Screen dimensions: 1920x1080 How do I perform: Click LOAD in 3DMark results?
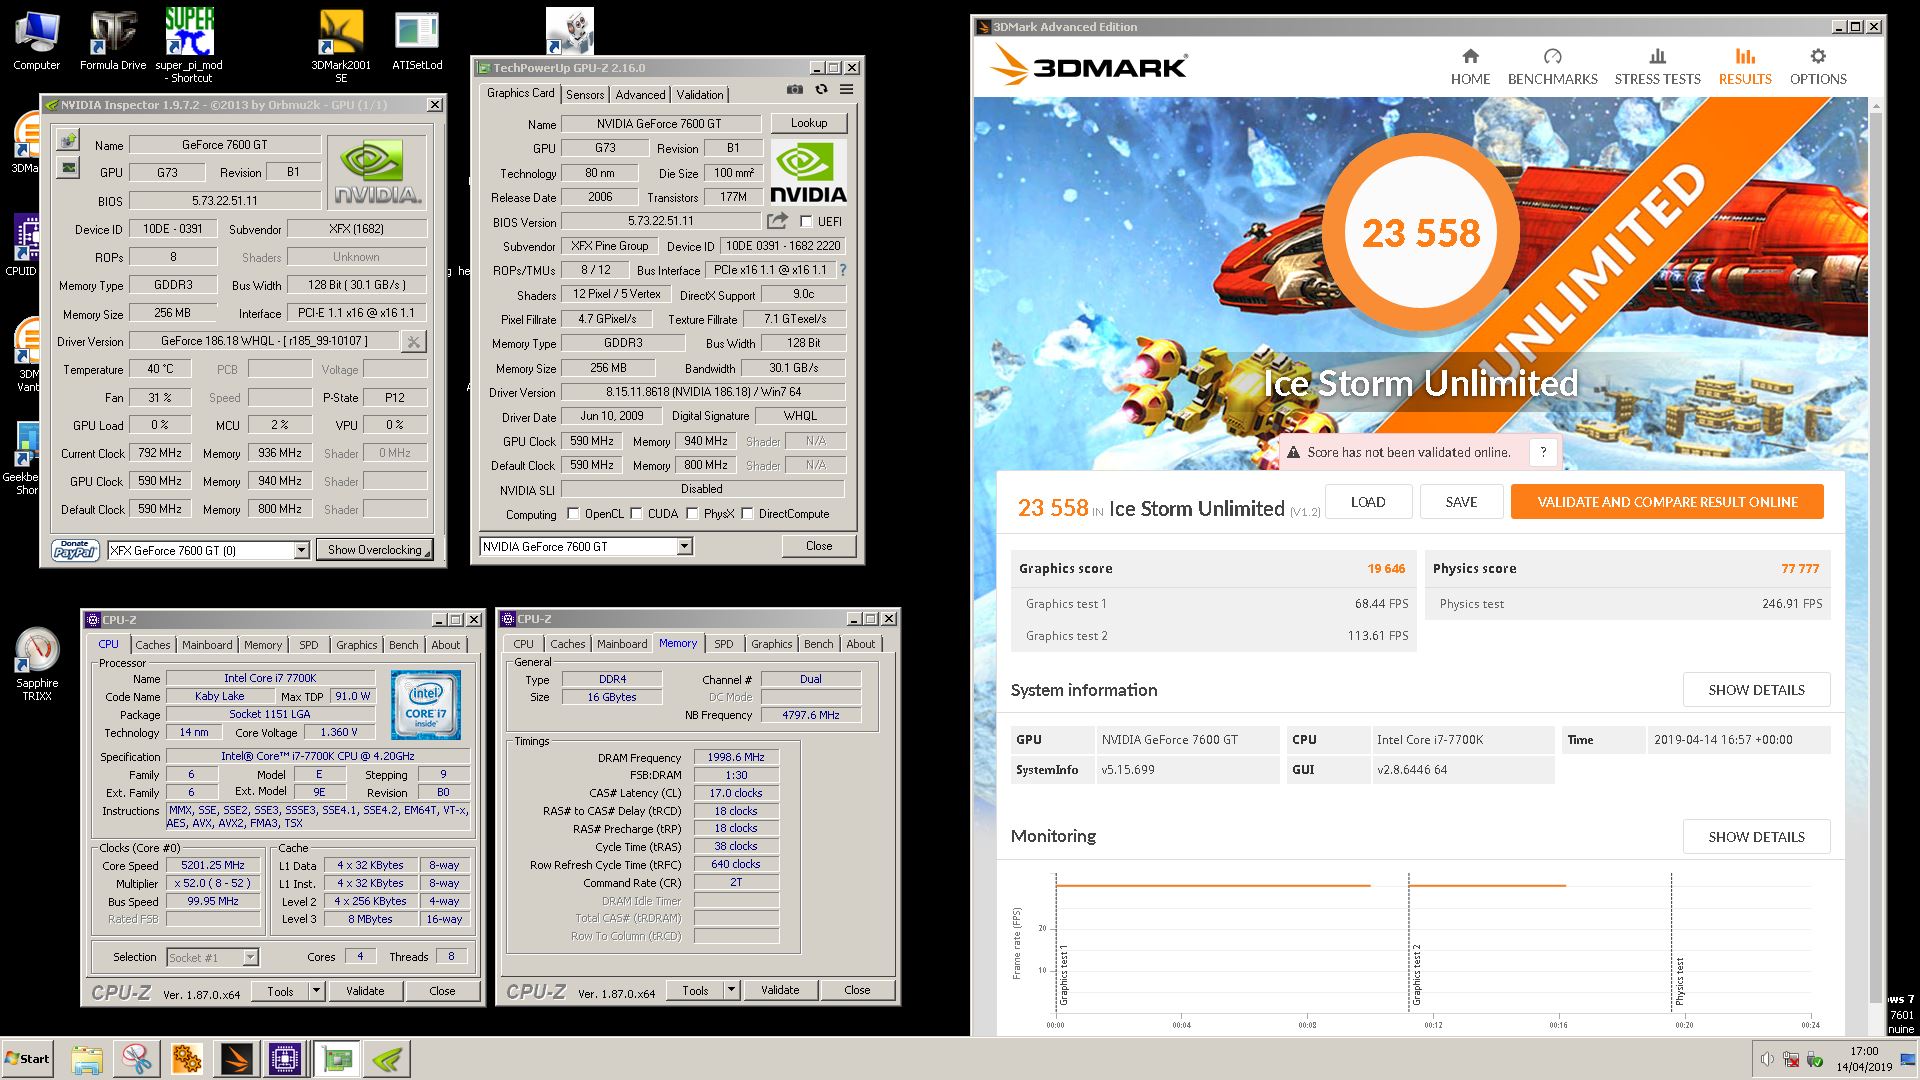1368,502
